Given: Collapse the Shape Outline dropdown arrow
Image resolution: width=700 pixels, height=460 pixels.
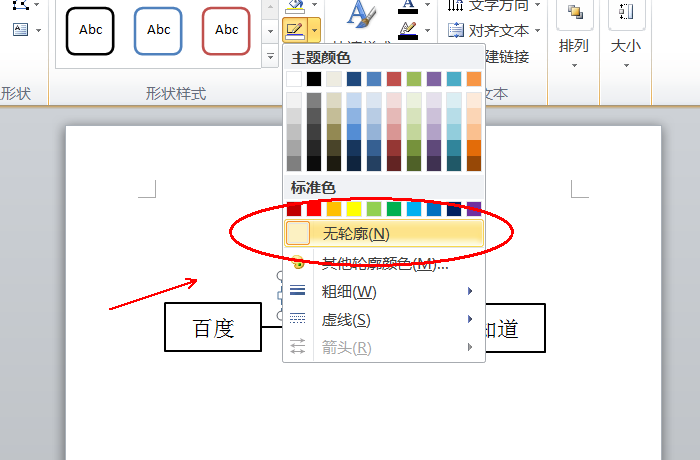Looking at the screenshot, I should pos(315,30).
